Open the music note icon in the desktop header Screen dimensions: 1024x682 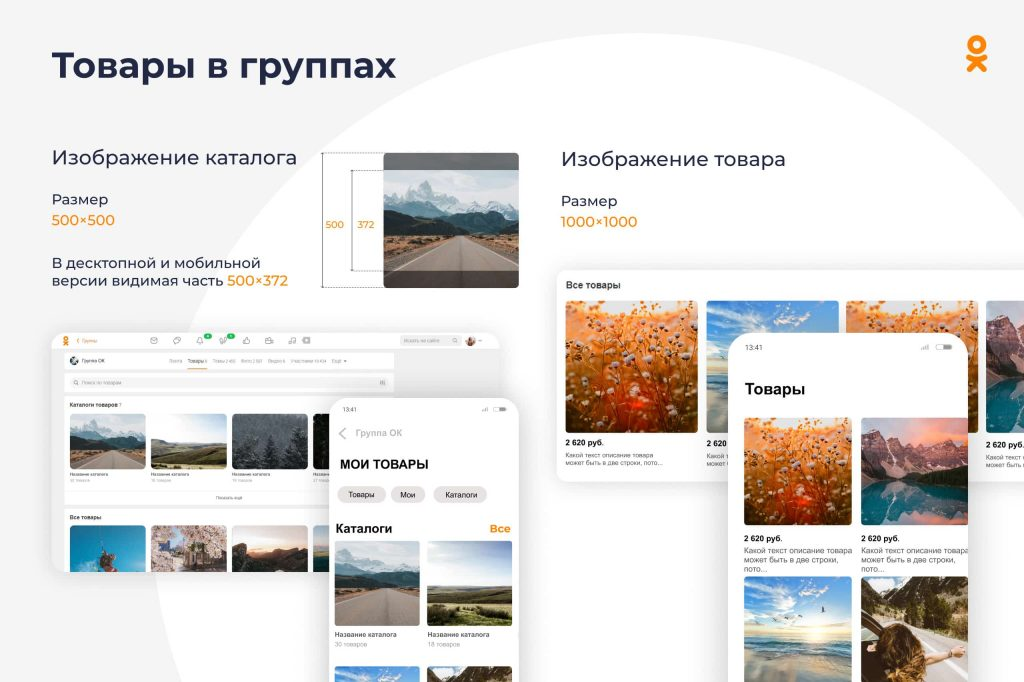pyautogui.click(x=292, y=340)
